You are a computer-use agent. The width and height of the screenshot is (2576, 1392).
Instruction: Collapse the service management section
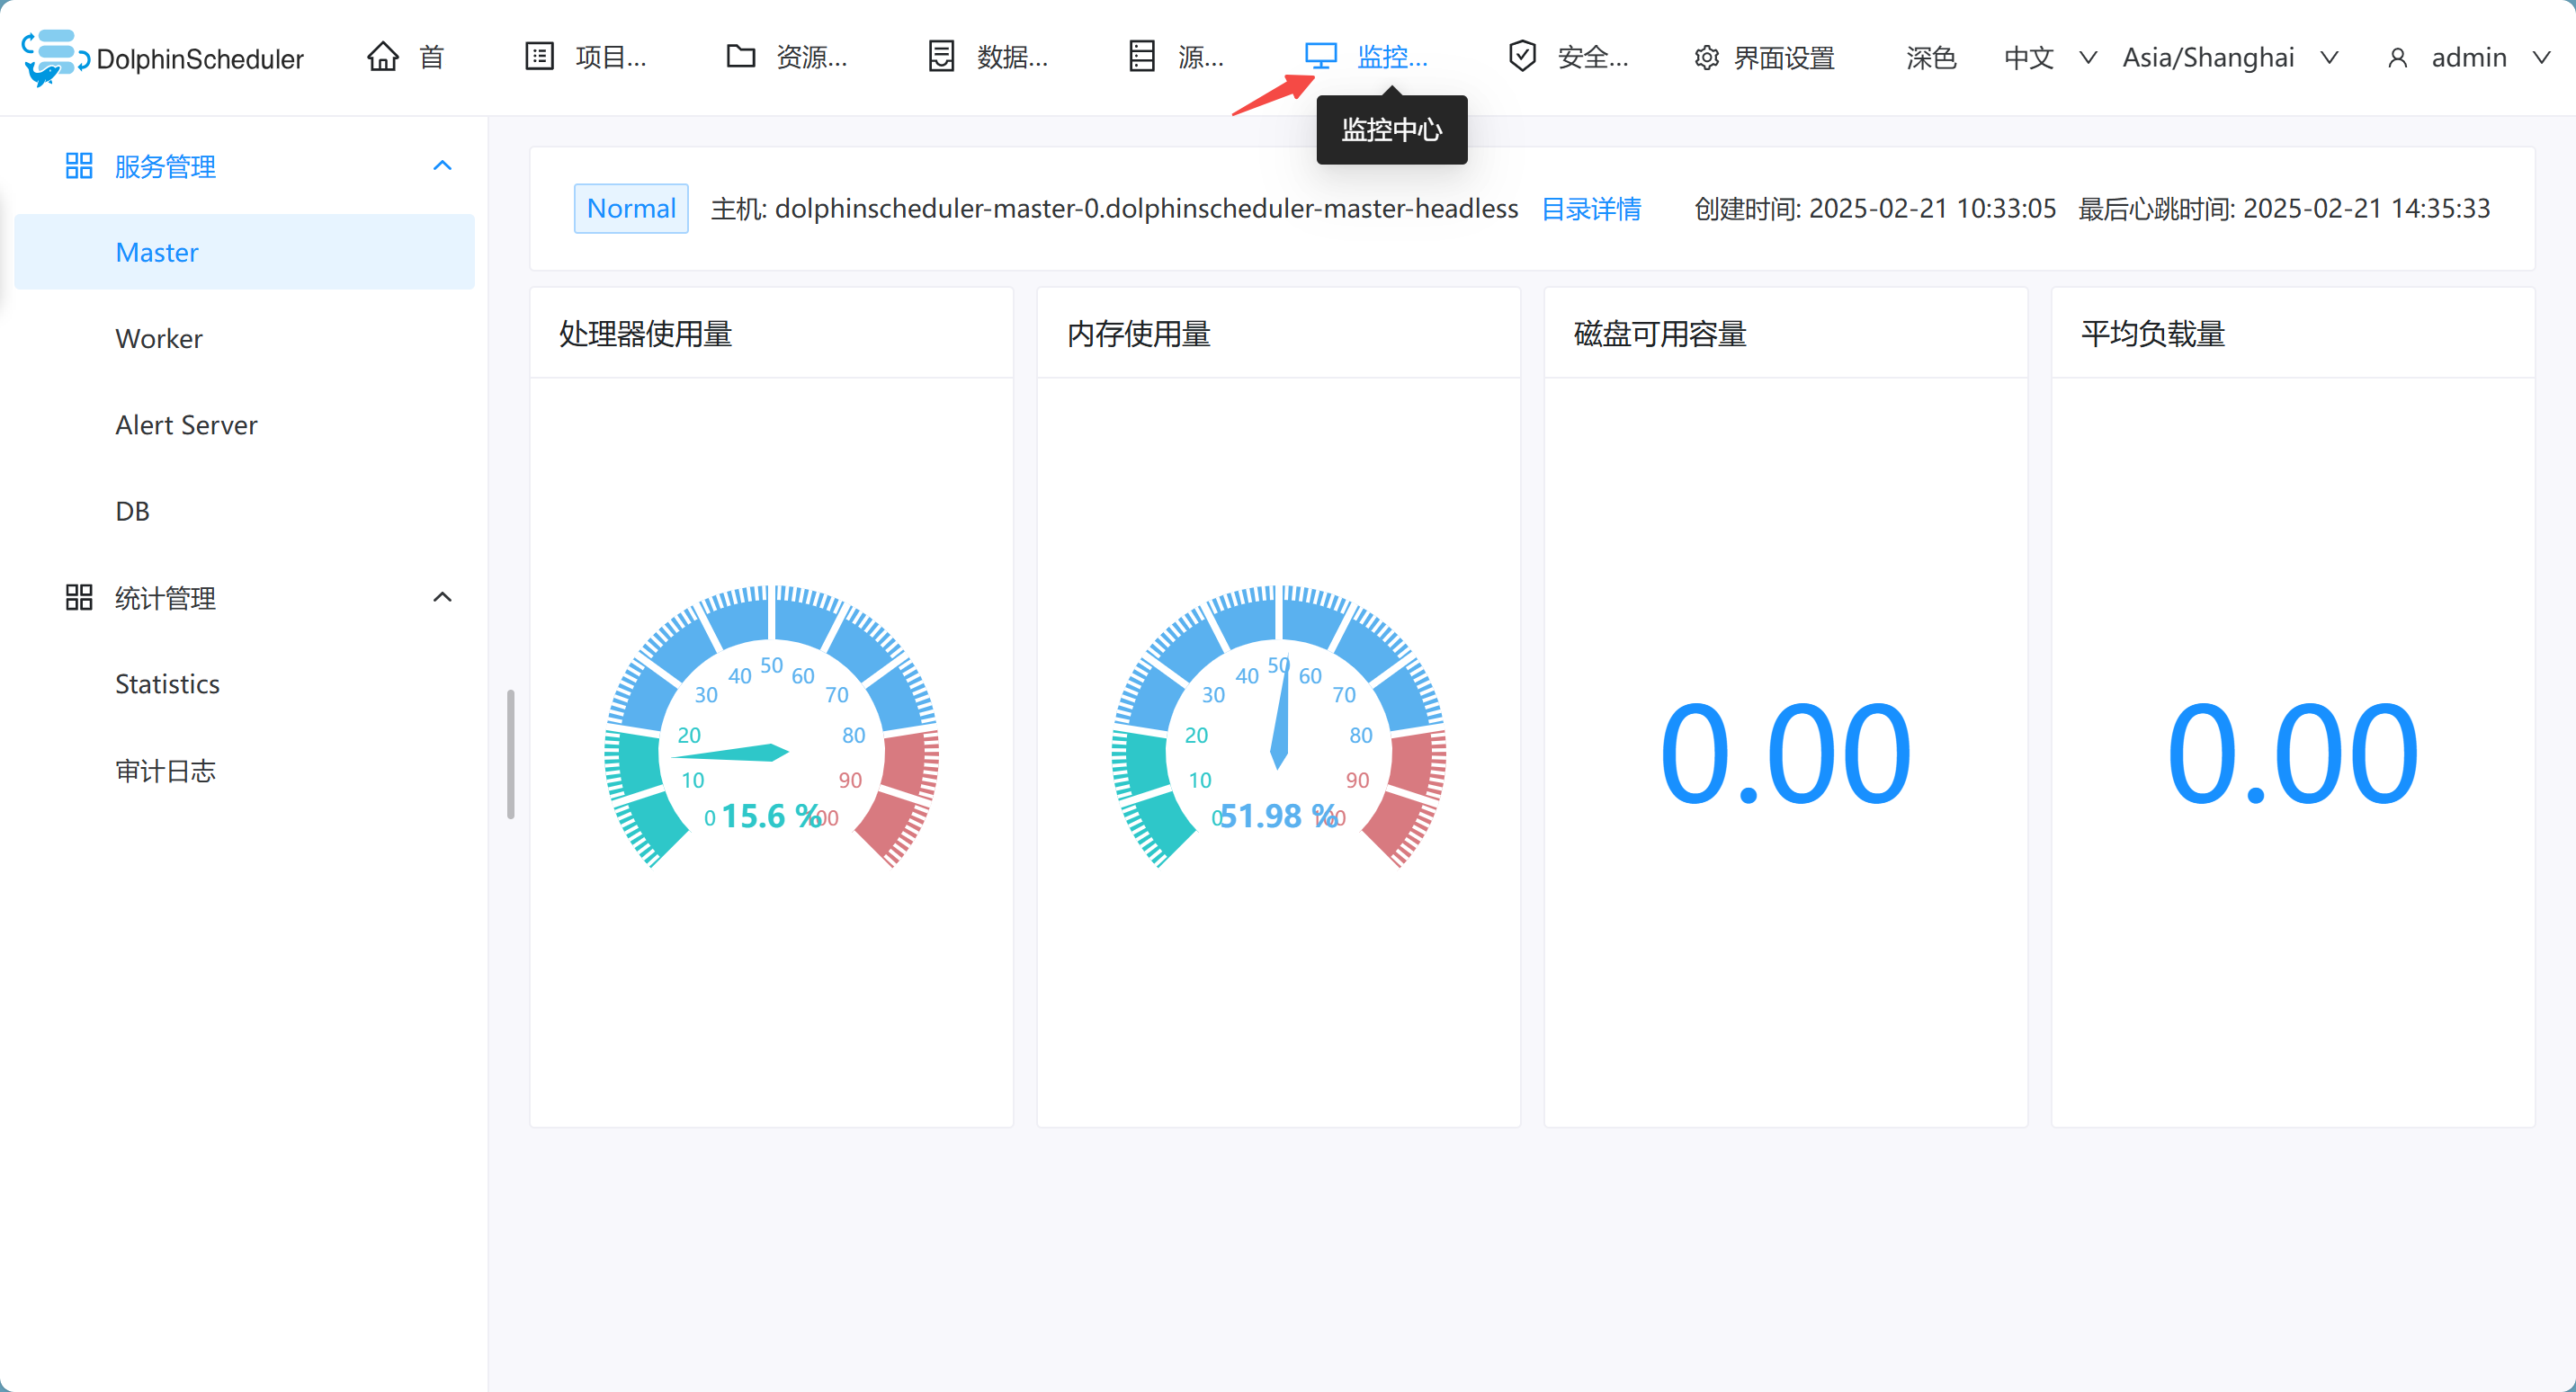[442, 166]
